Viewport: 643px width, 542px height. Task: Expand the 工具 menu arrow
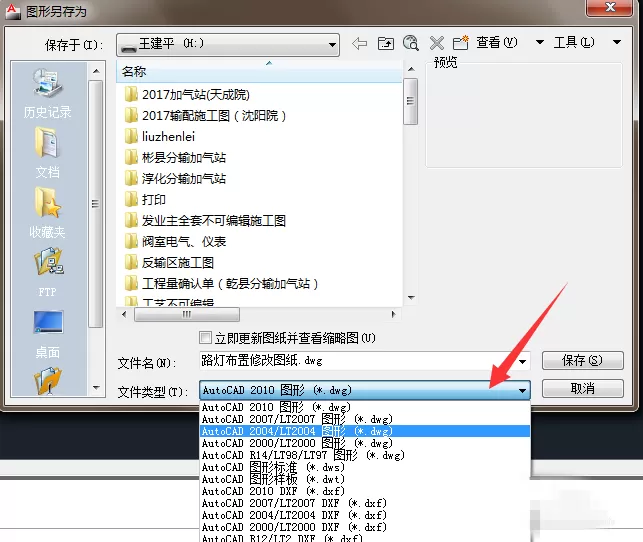[x=616, y=42]
